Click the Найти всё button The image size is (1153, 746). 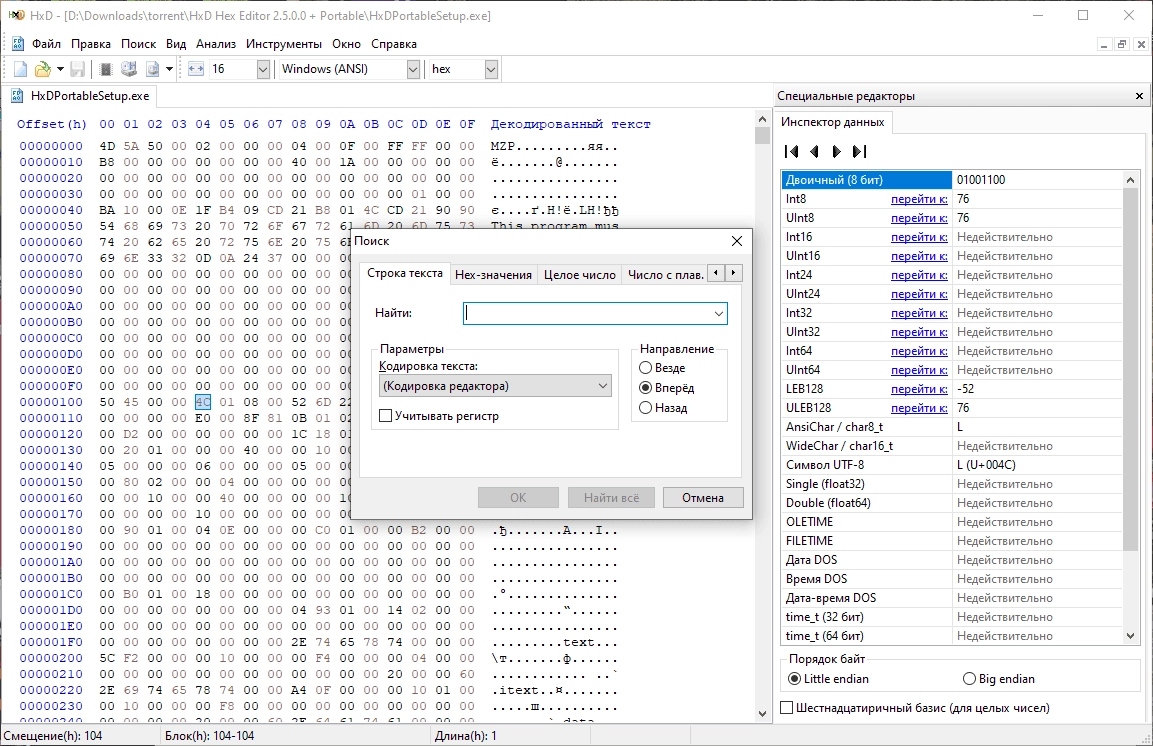click(611, 498)
